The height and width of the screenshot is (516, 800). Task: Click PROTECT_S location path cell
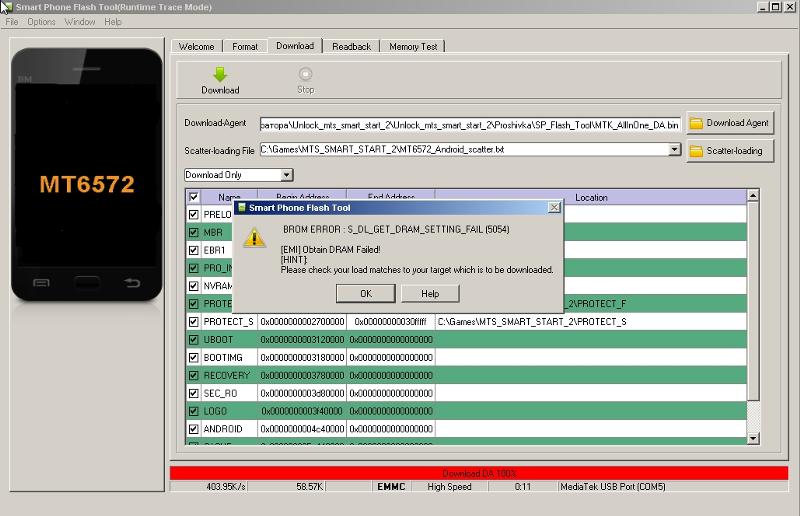click(x=591, y=322)
